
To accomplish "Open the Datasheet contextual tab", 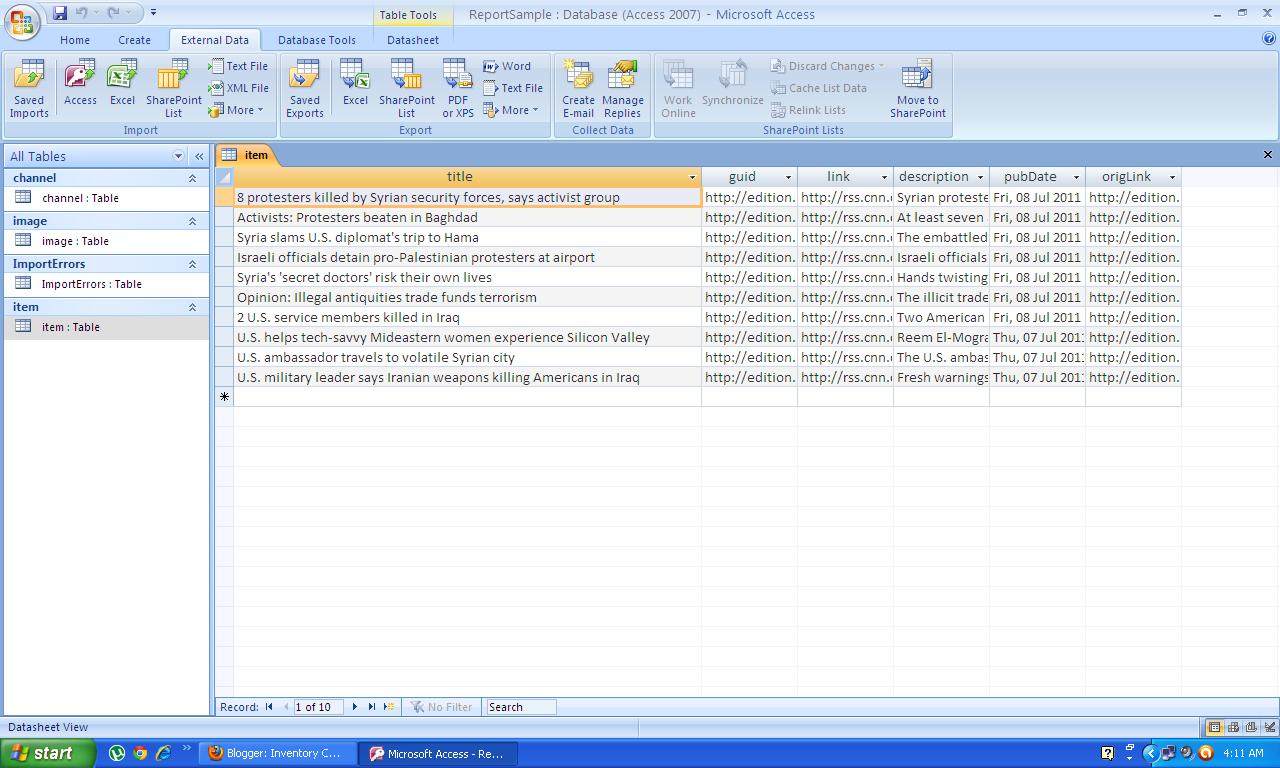I will tap(412, 40).
